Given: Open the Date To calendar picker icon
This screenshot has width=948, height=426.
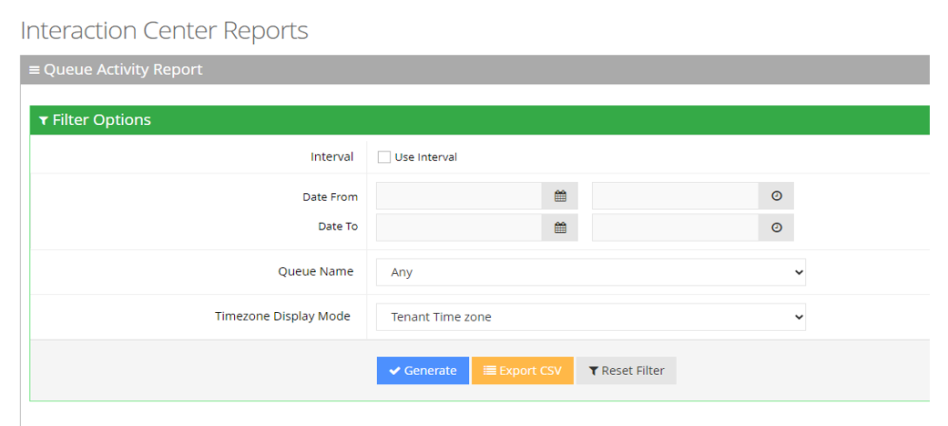Looking at the screenshot, I should click(x=560, y=227).
